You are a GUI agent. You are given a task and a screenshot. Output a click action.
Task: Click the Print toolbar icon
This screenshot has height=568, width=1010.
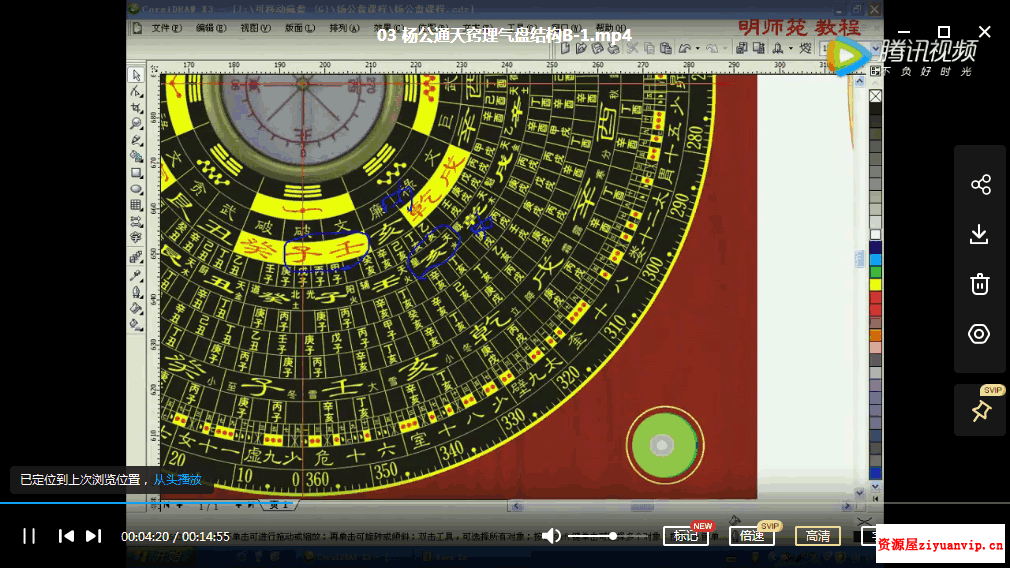615,48
